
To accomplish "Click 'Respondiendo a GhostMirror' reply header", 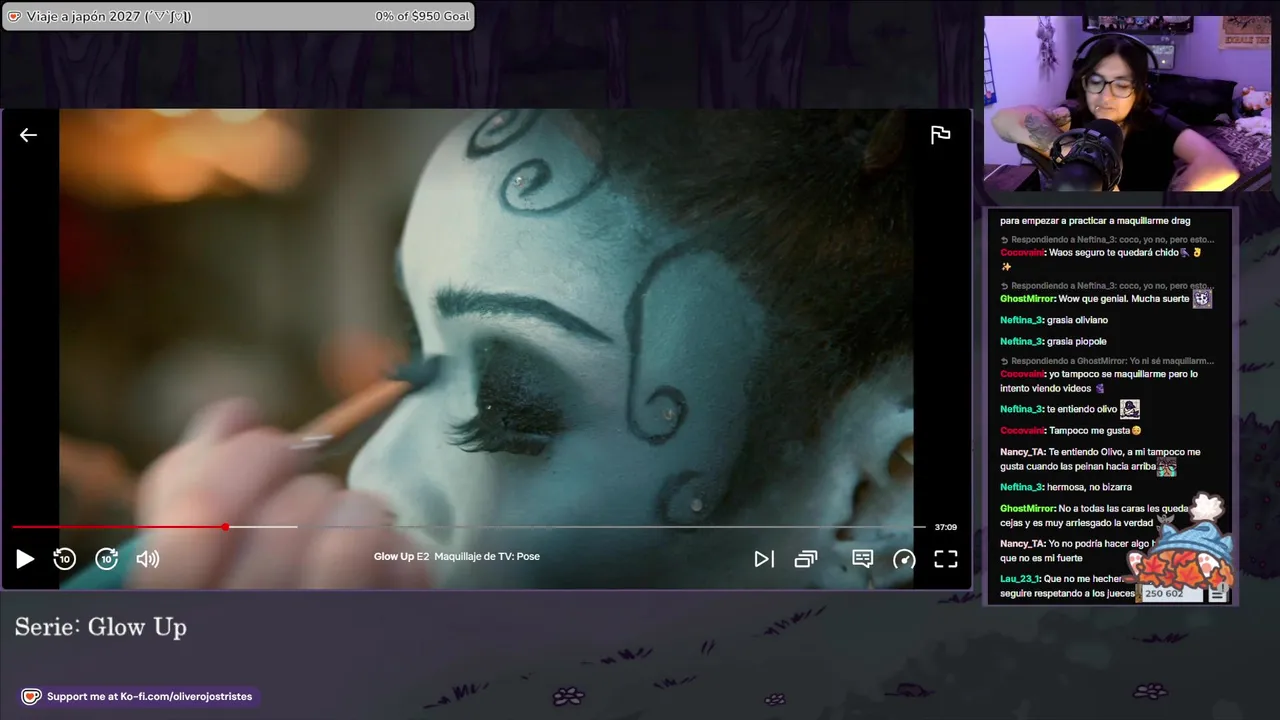I will [1107, 361].
